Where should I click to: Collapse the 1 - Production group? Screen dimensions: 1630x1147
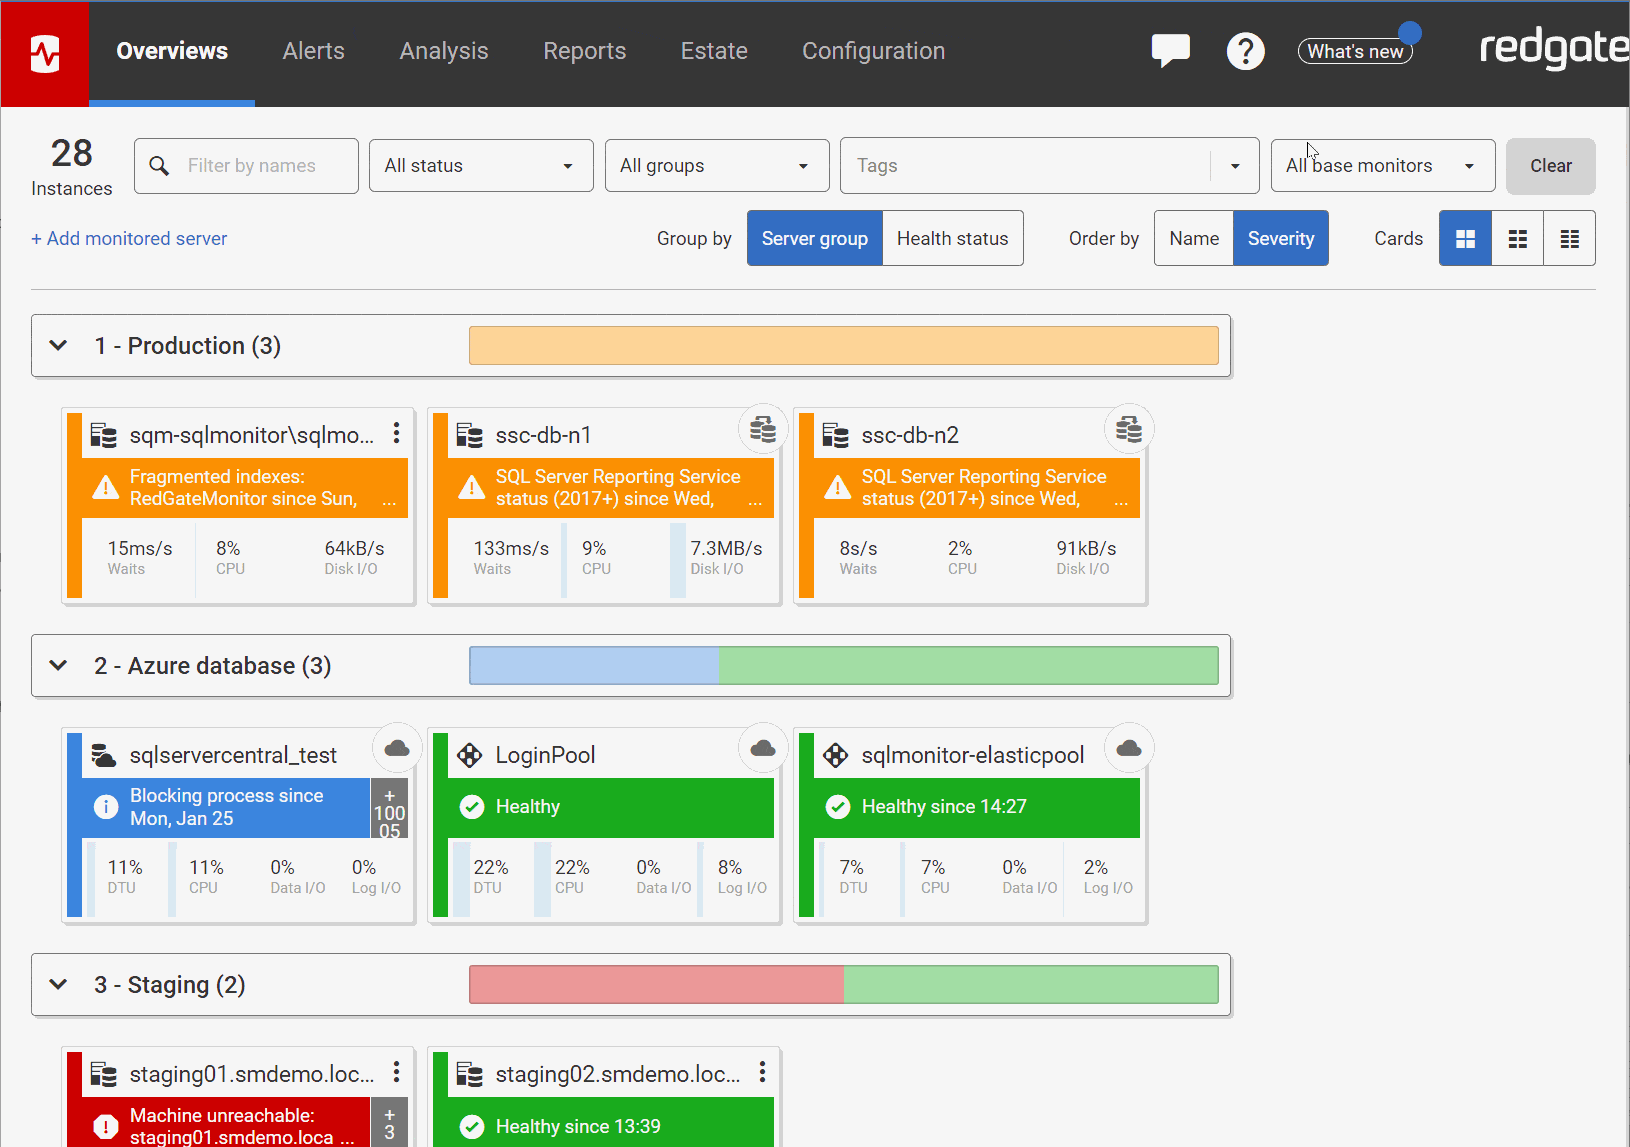[58, 346]
